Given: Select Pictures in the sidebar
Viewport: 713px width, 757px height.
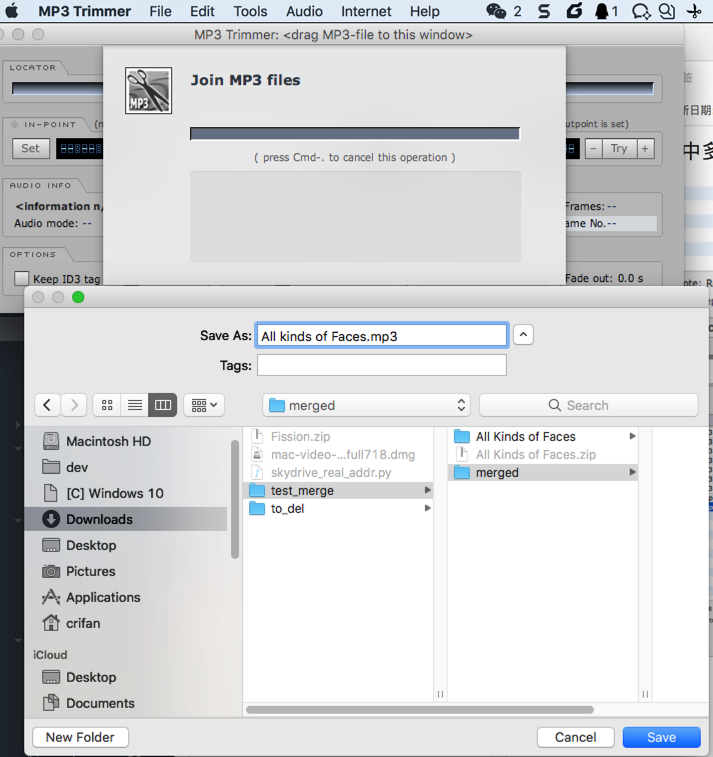Looking at the screenshot, I should point(126,571).
